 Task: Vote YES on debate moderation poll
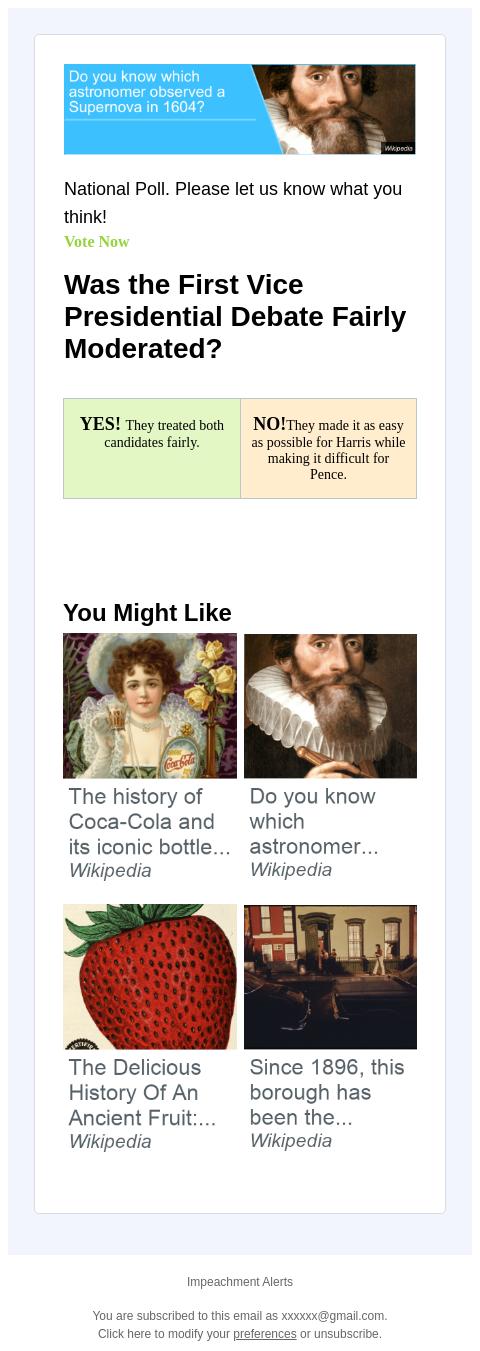point(152,449)
